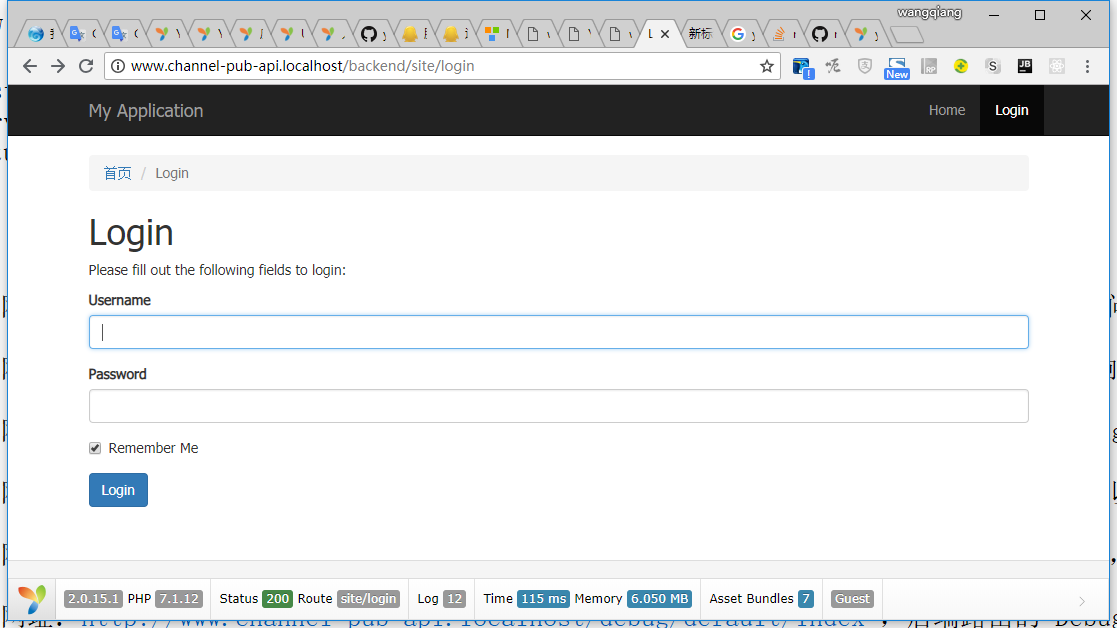Open the Asset Bundles 7 panel
This screenshot has height=628, width=1117.
coord(762,599)
